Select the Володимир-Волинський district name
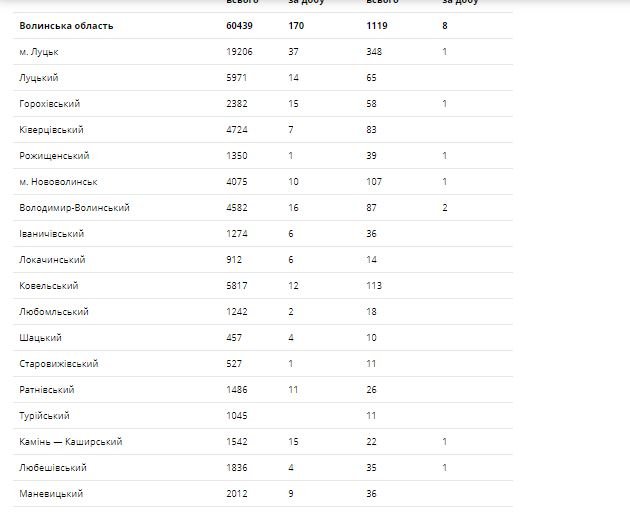Image resolution: width=630 pixels, height=516 pixels. coord(74,207)
